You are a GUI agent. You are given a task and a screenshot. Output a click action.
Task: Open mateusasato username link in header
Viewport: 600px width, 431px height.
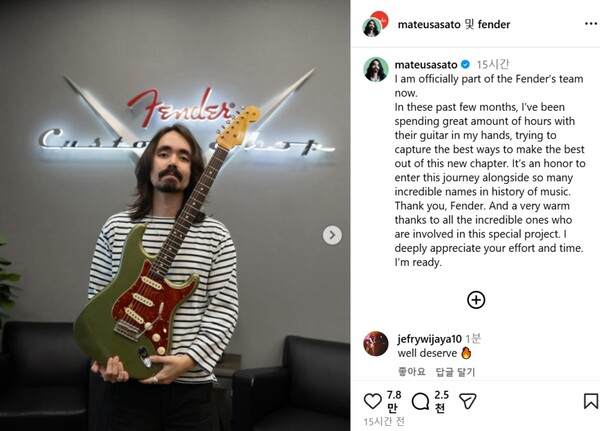429,24
